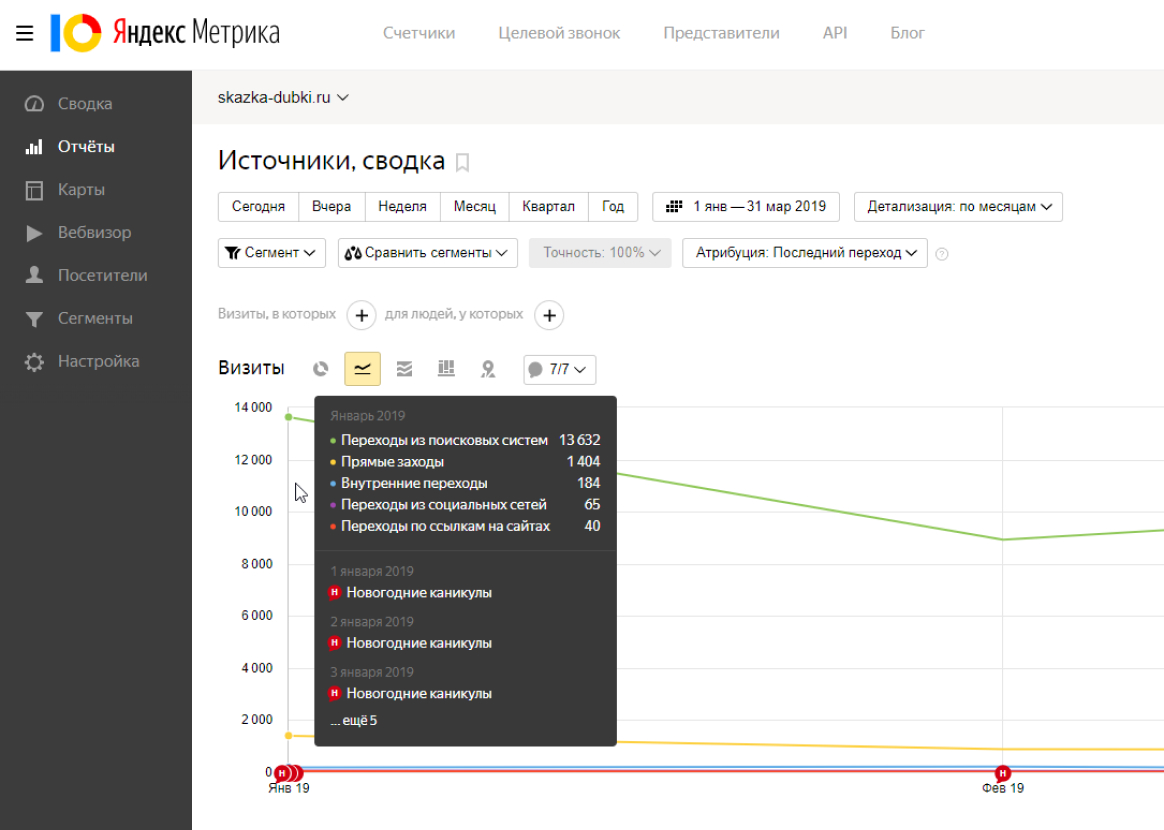
Task: Click the attribution help question icon
Action: (942, 254)
